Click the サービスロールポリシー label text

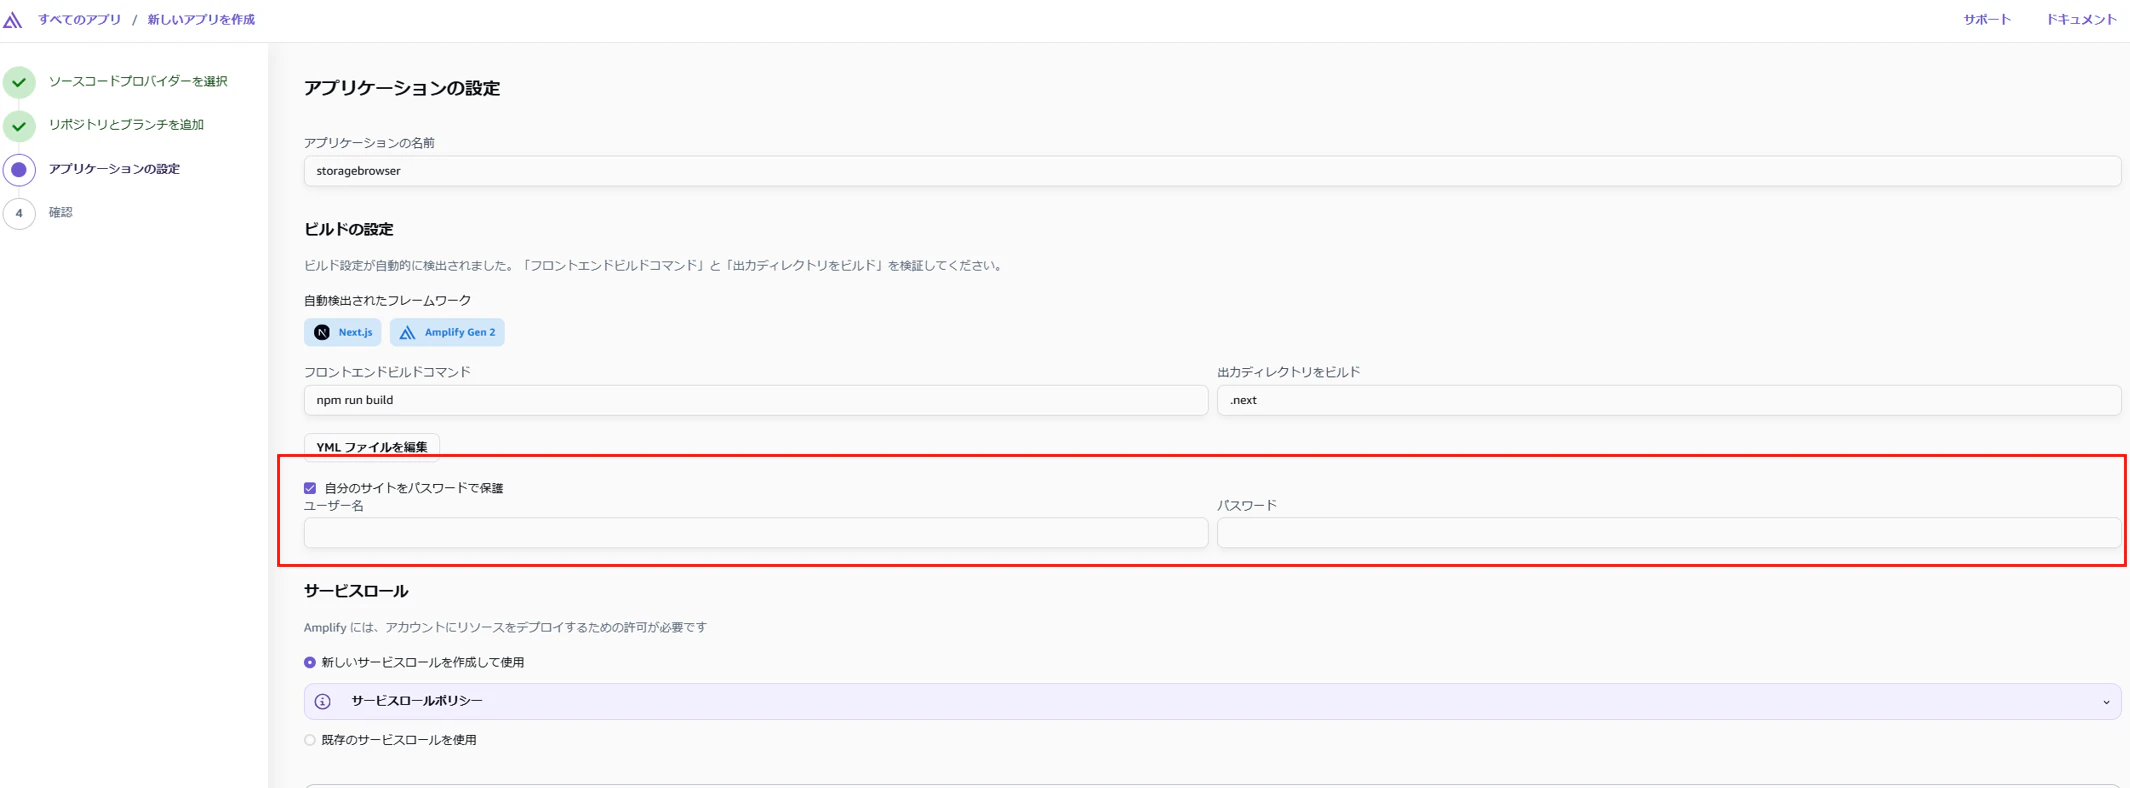pyautogui.click(x=417, y=701)
